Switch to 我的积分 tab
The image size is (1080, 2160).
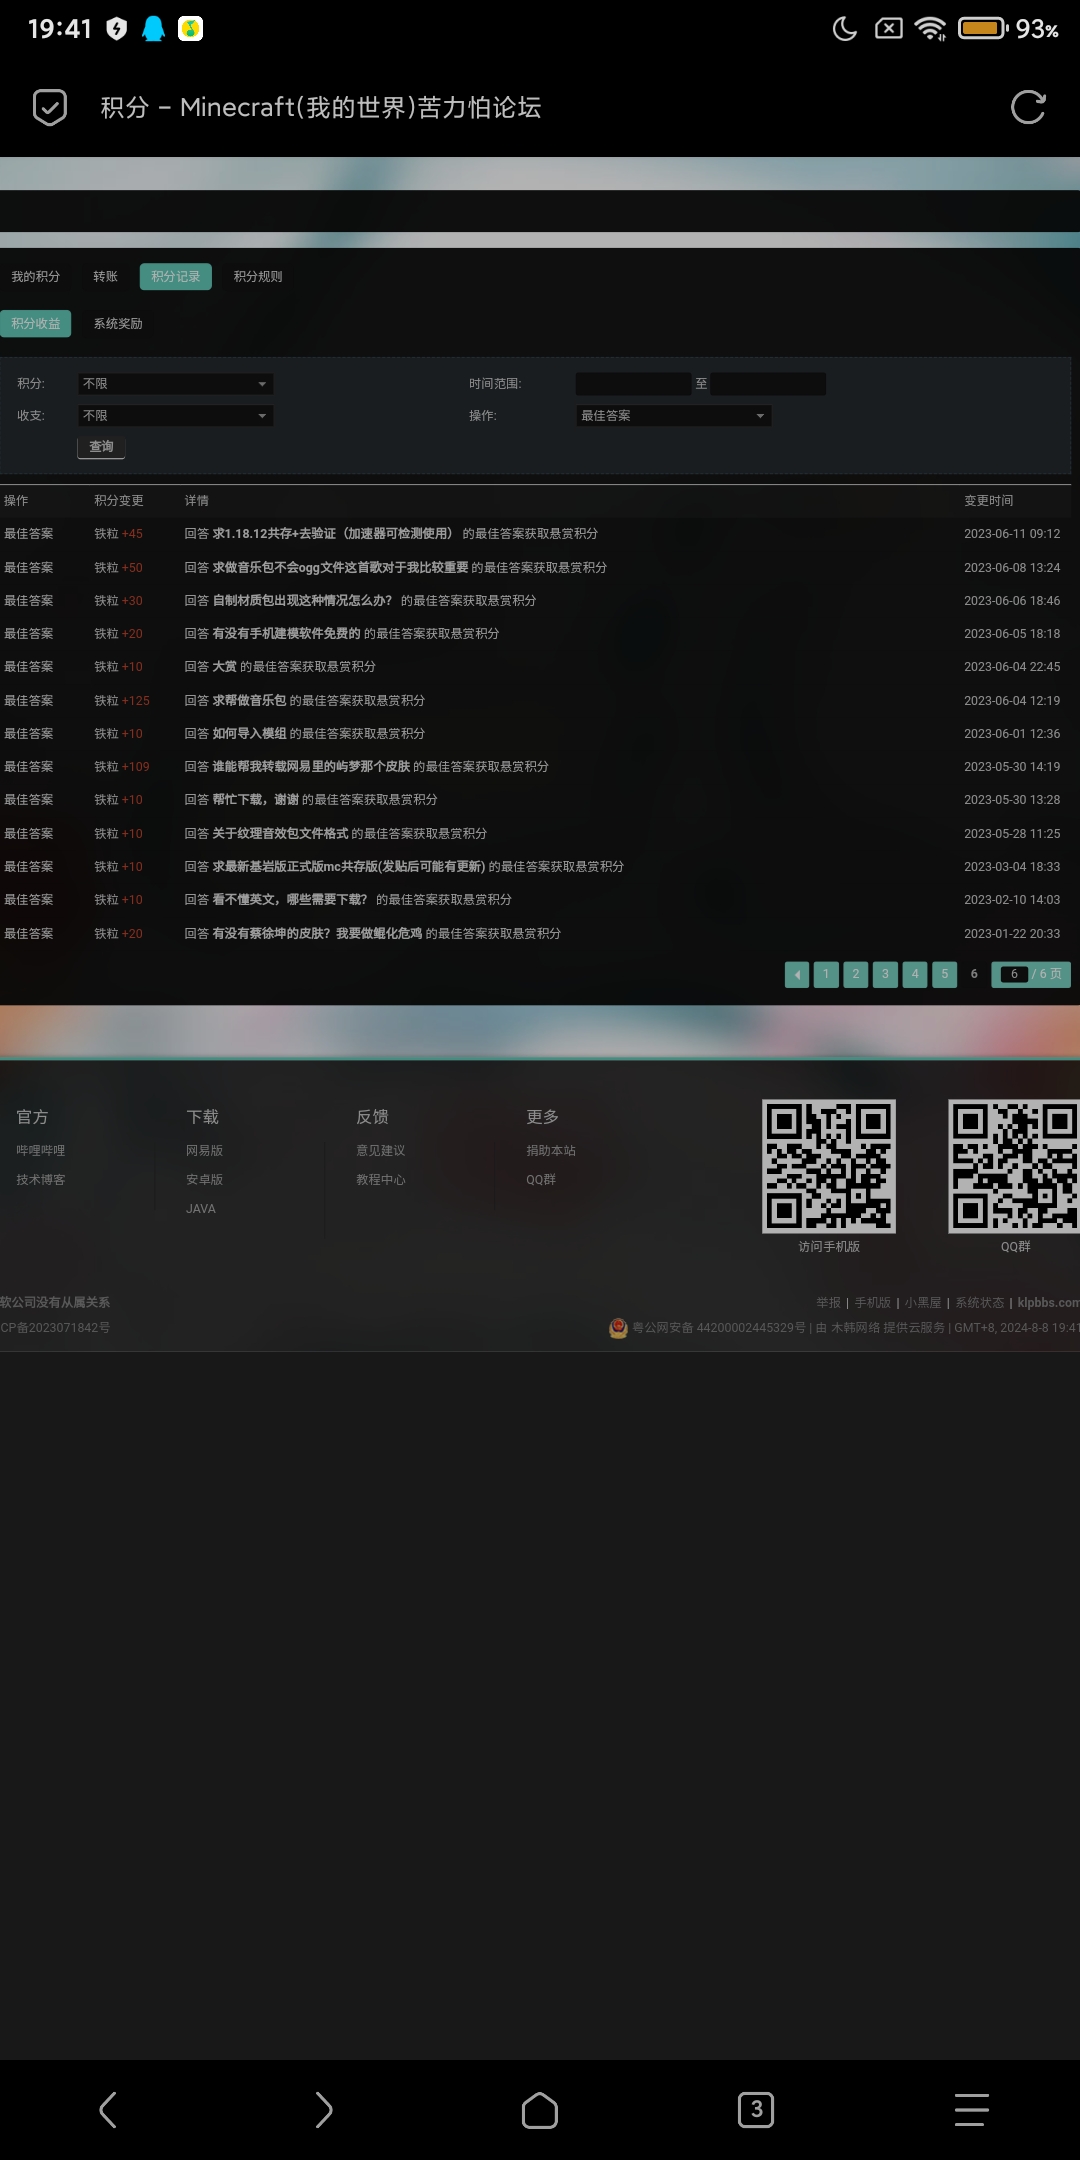pos(36,277)
